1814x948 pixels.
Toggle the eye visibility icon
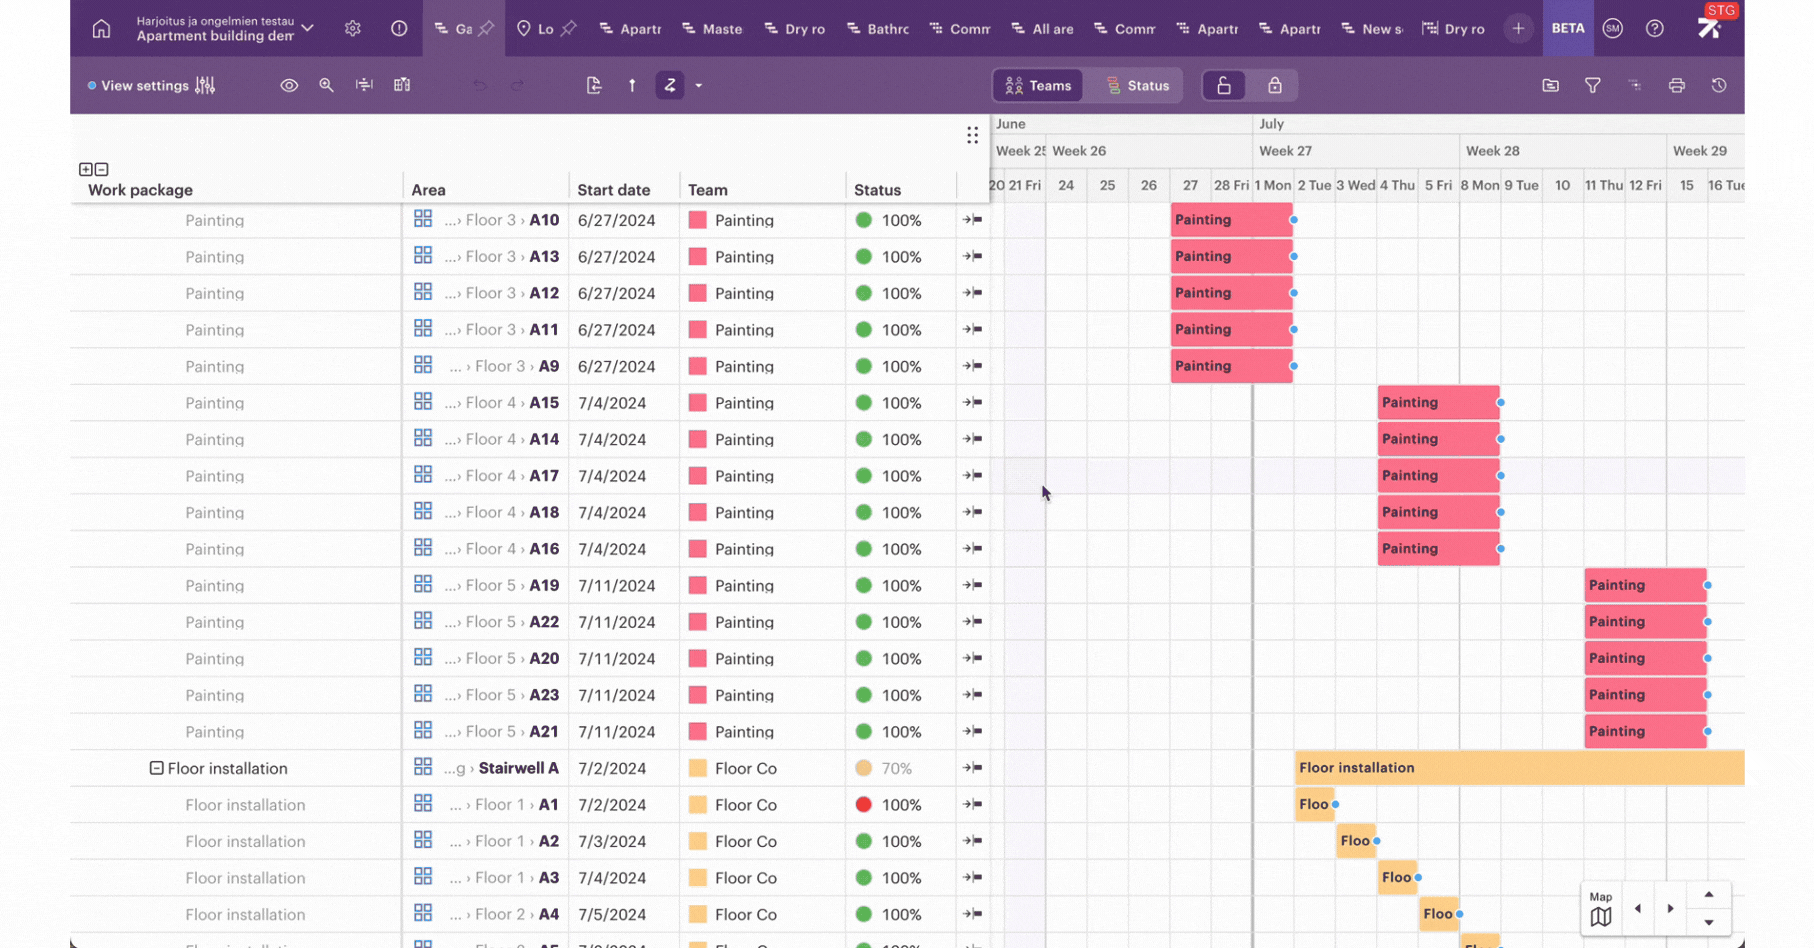pos(289,86)
